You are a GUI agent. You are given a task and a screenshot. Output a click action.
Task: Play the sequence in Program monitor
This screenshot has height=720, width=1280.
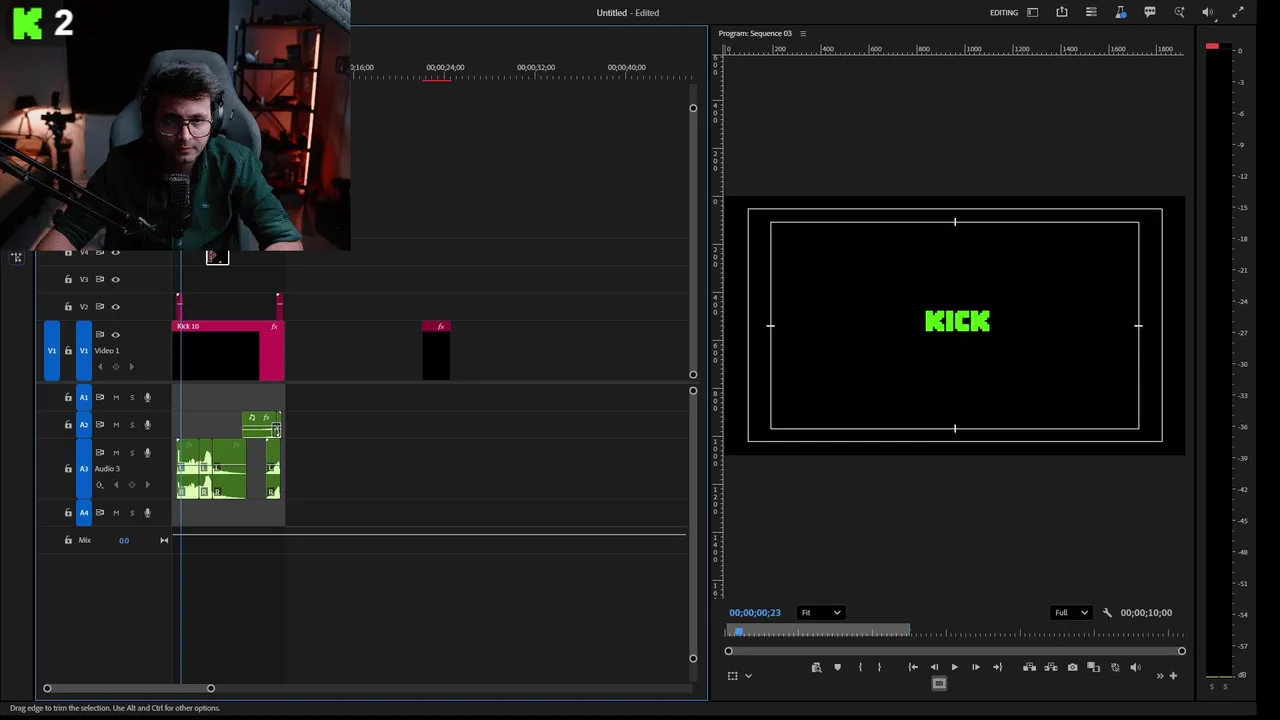point(954,667)
